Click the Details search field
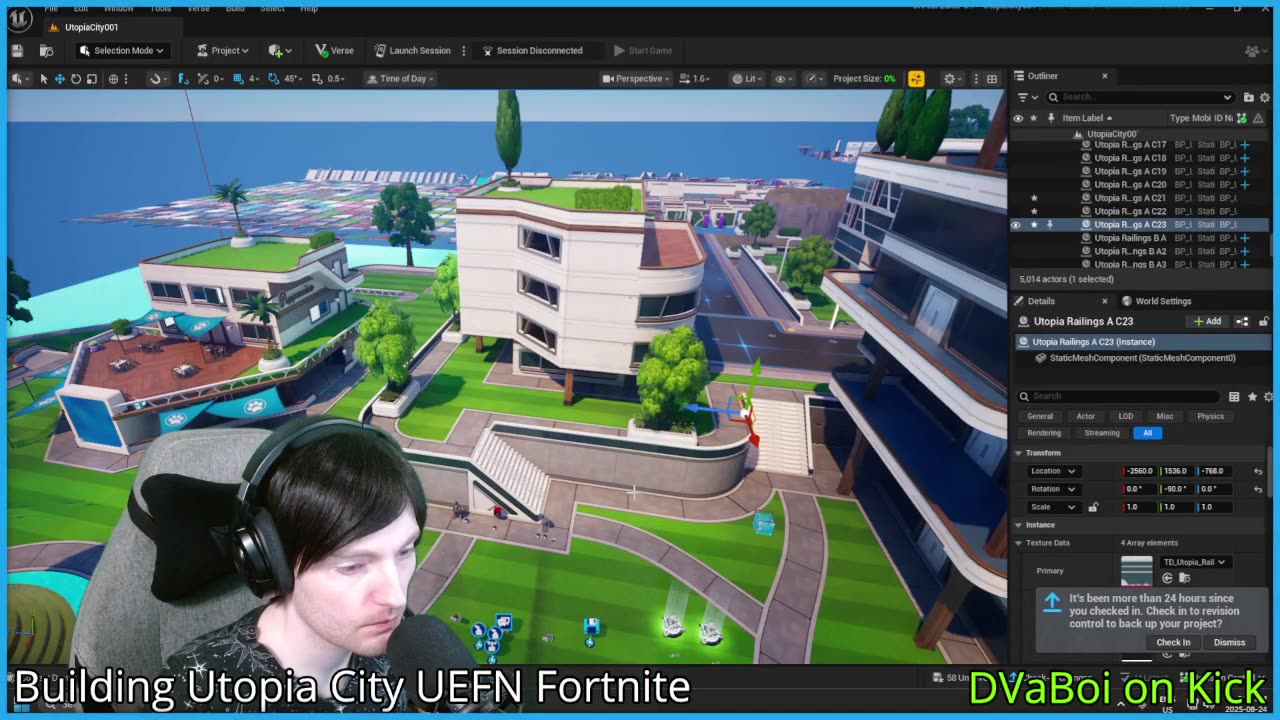 [1118, 396]
